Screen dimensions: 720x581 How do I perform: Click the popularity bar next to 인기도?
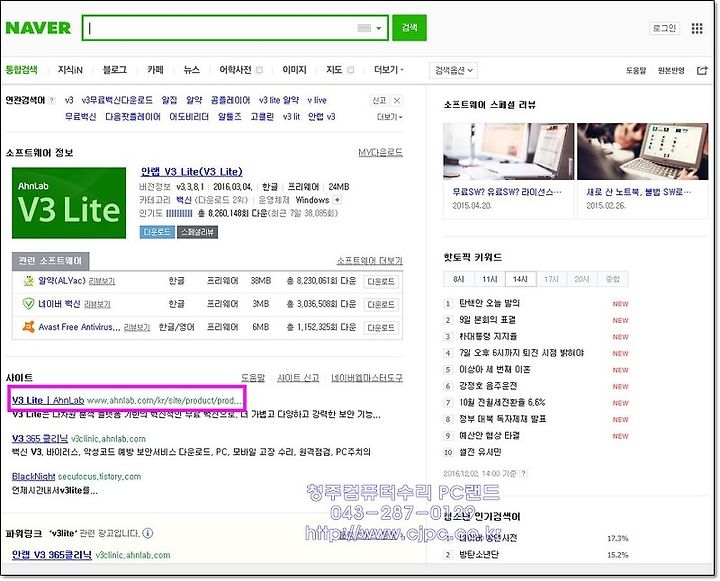pos(179,214)
